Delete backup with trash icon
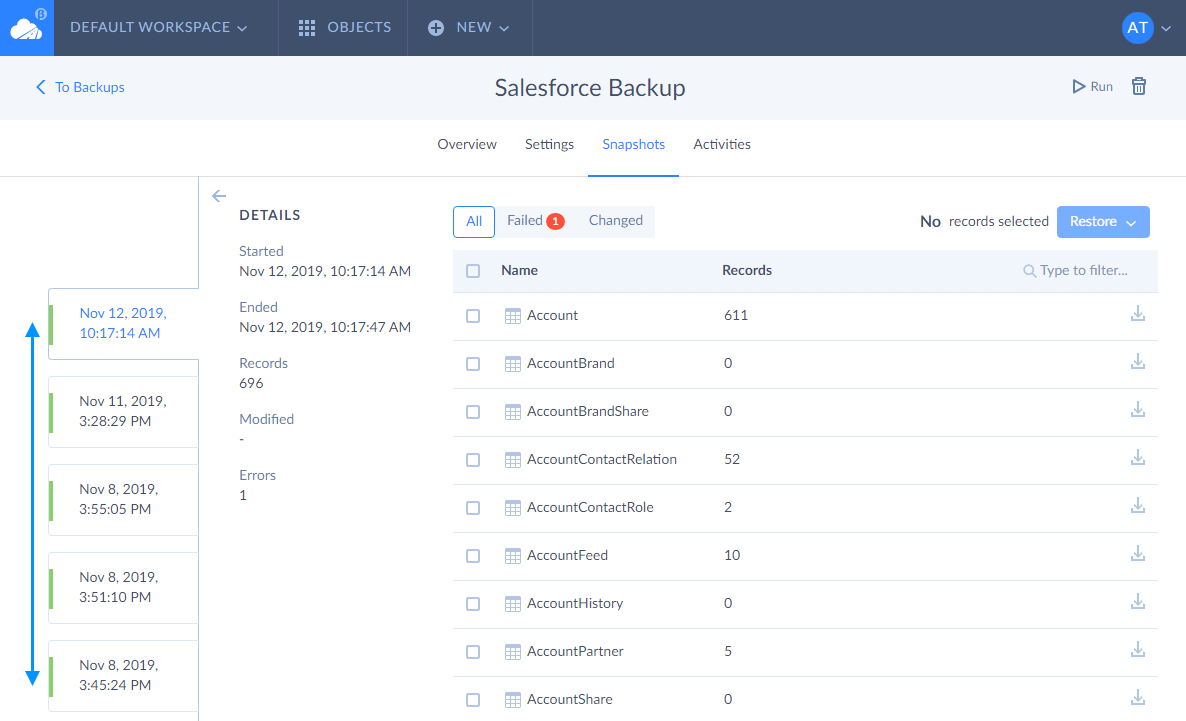 (1138, 86)
